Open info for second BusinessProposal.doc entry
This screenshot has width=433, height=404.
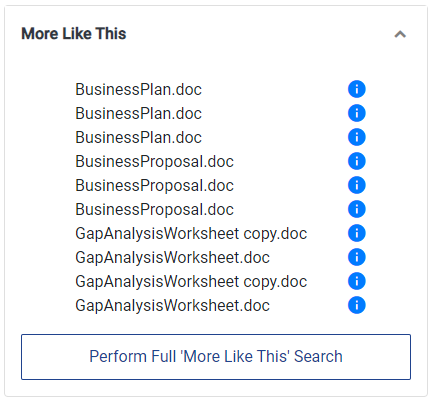[x=357, y=185]
